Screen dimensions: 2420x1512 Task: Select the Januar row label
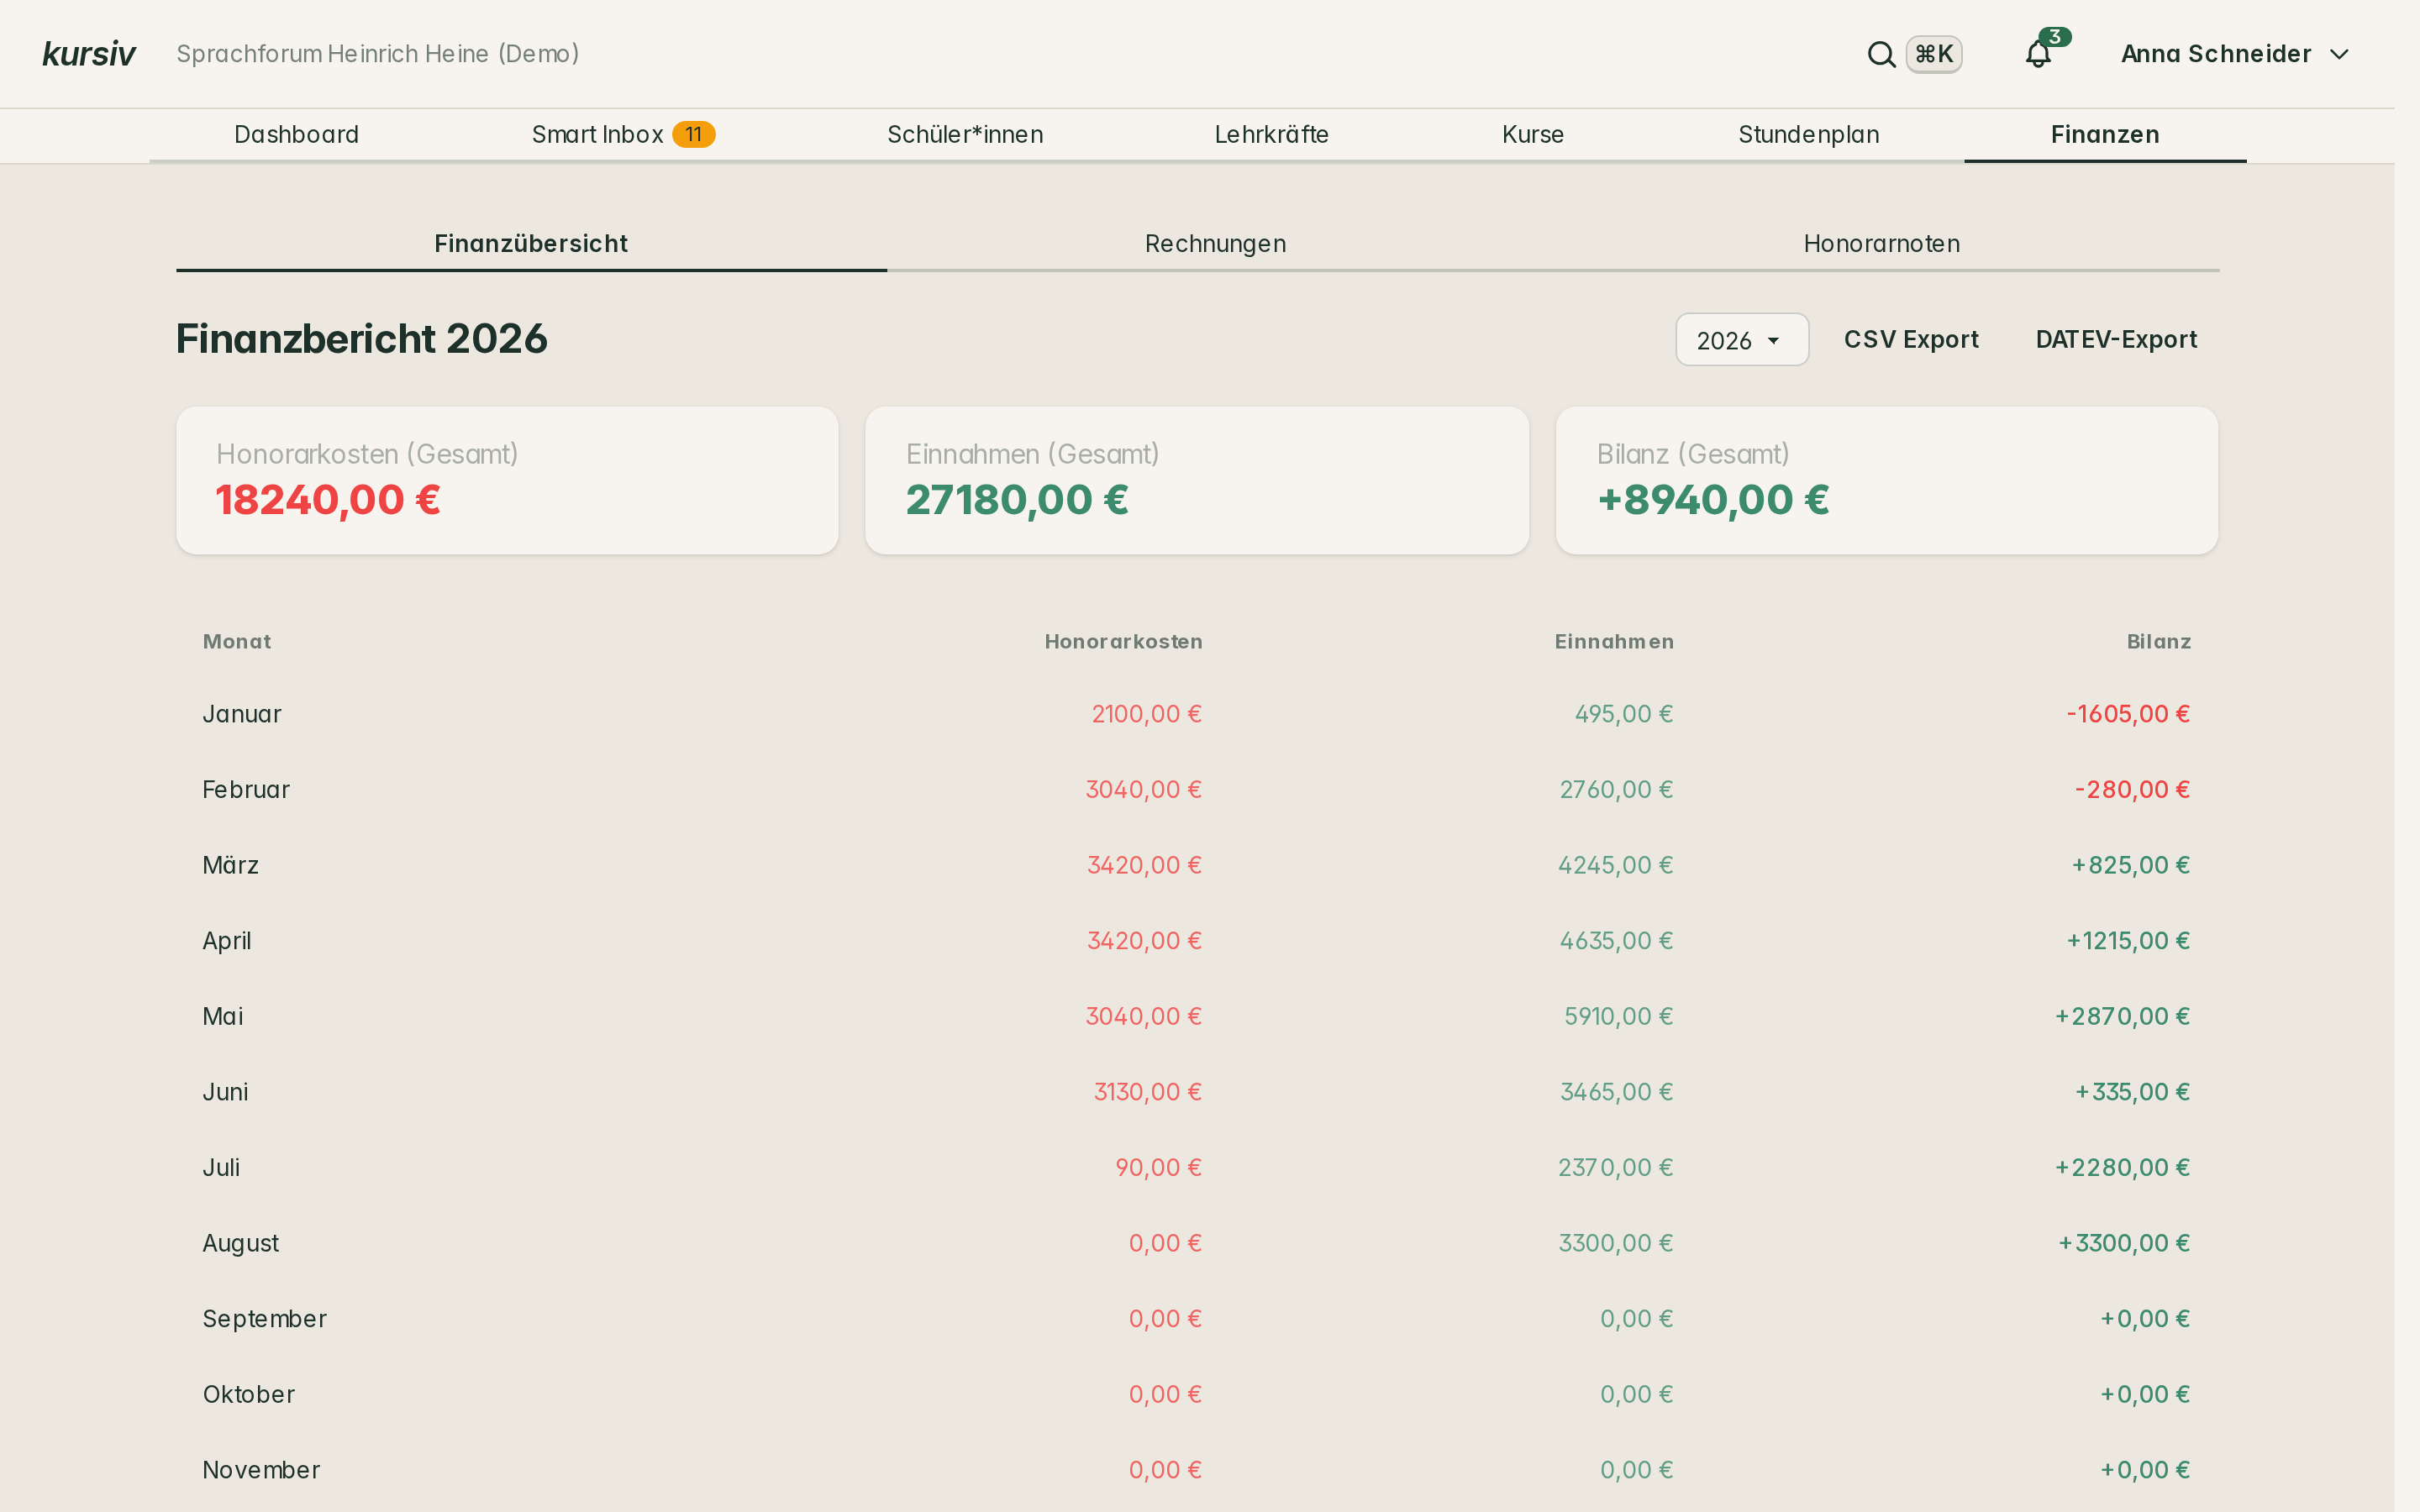pos(242,714)
